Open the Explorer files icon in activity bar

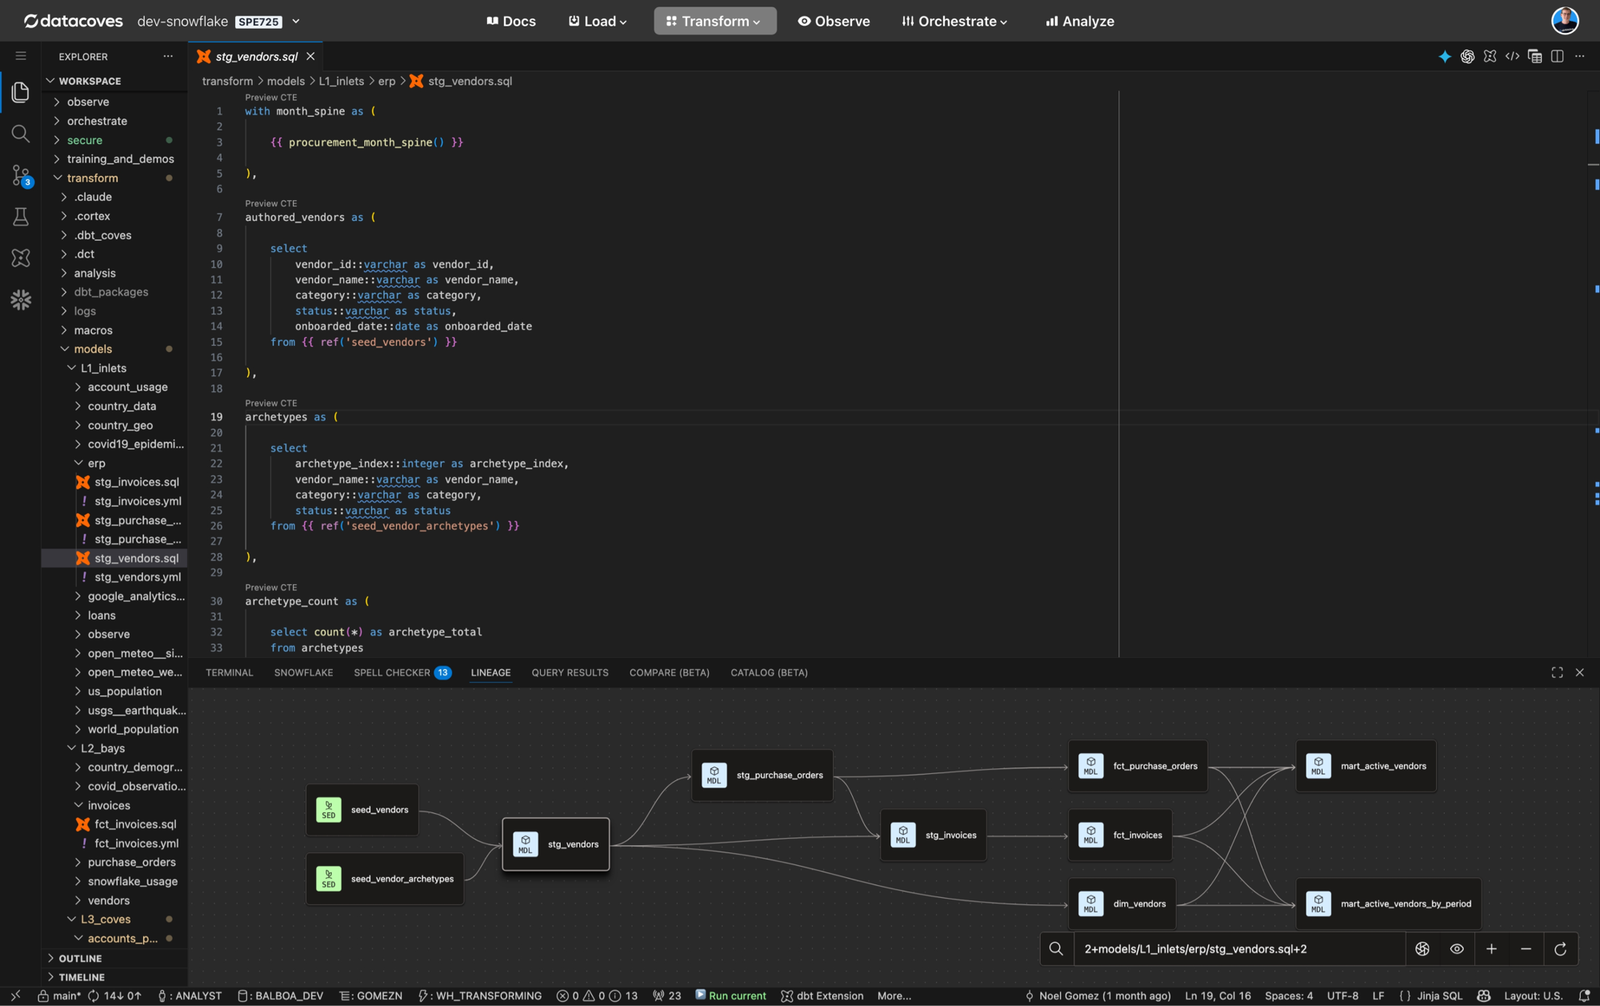(x=20, y=93)
